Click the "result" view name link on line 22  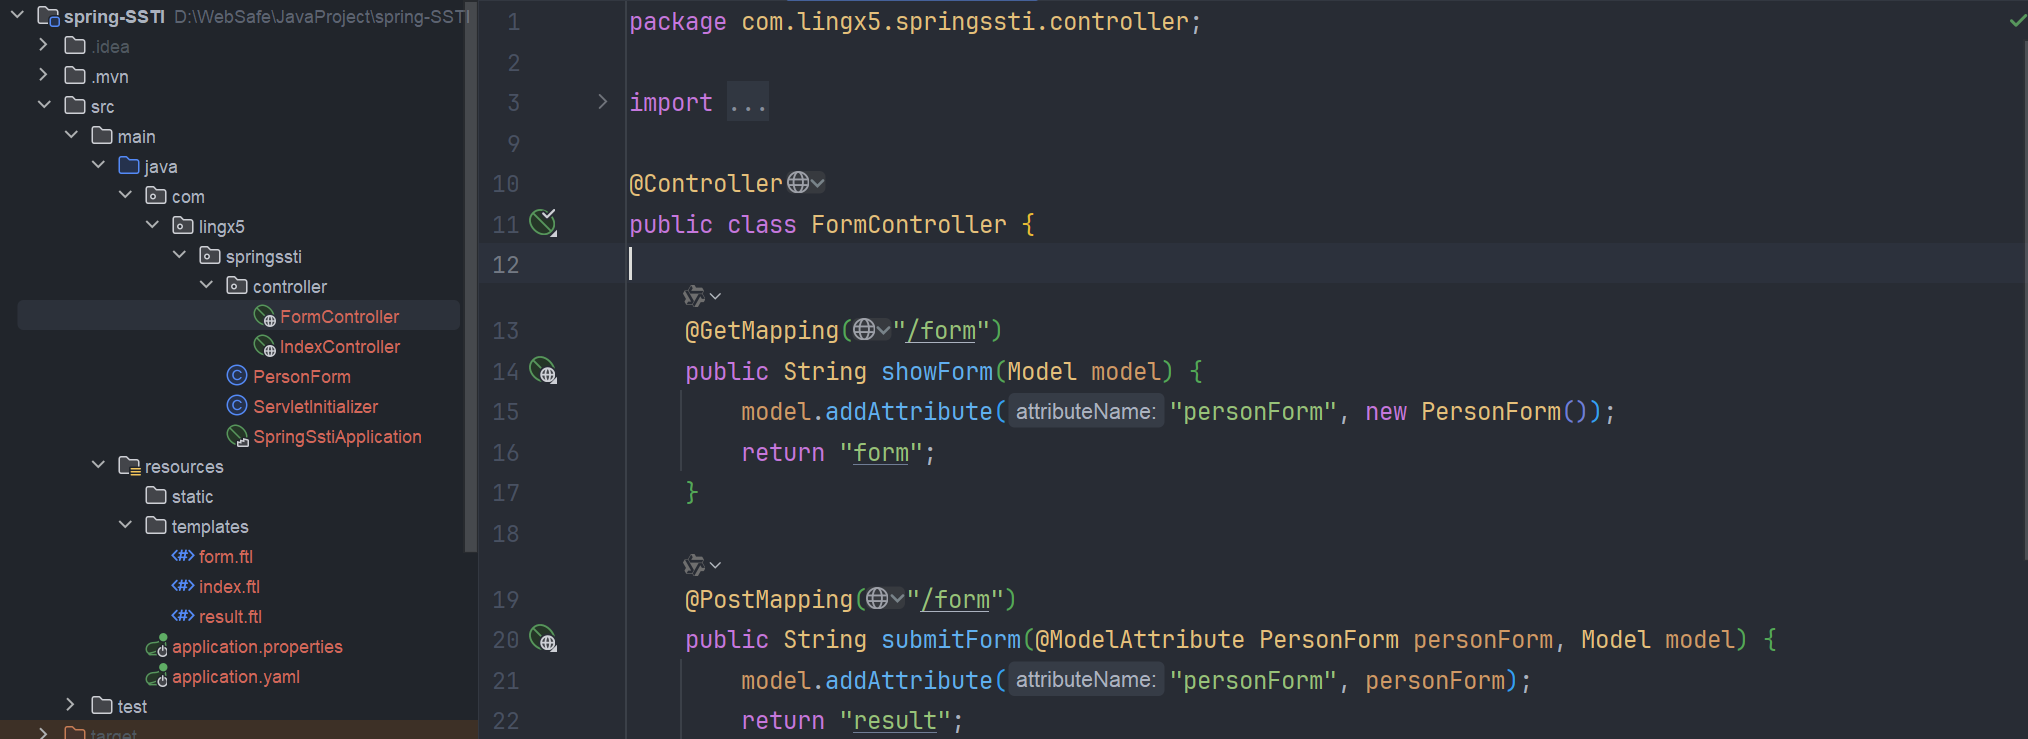point(895,720)
